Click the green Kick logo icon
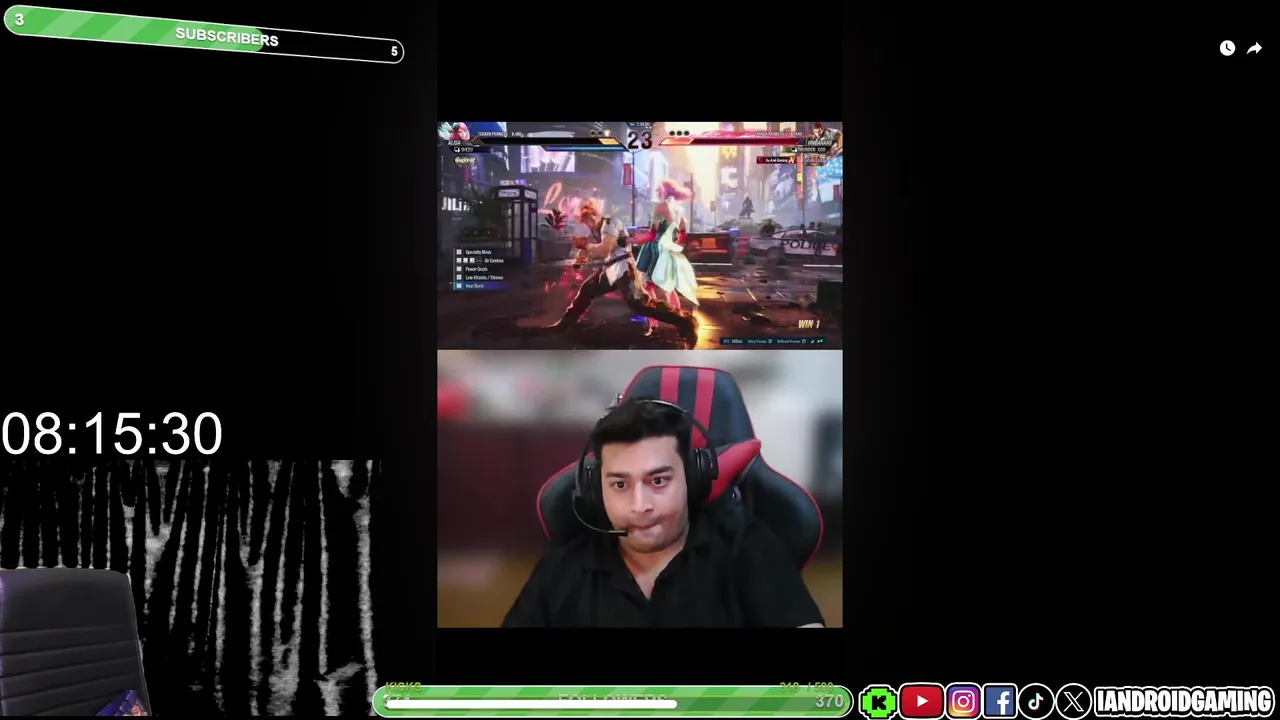Viewport: 1280px width, 720px height. coord(878,702)
